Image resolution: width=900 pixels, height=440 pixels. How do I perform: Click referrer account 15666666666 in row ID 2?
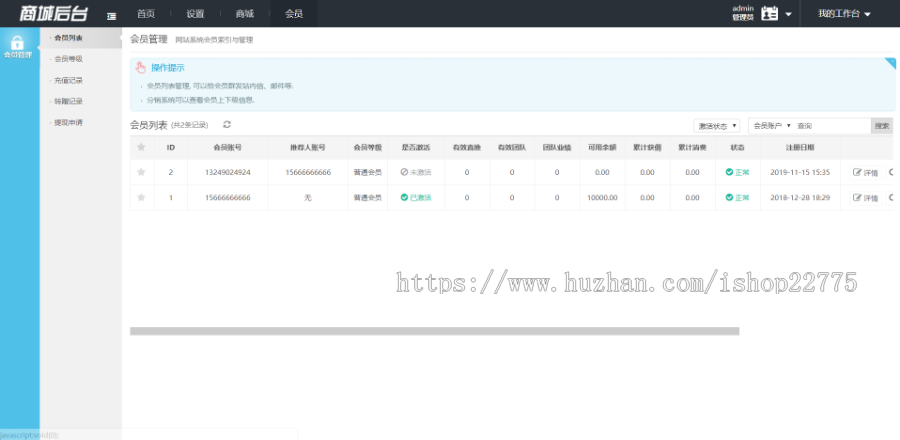(308, 172)
